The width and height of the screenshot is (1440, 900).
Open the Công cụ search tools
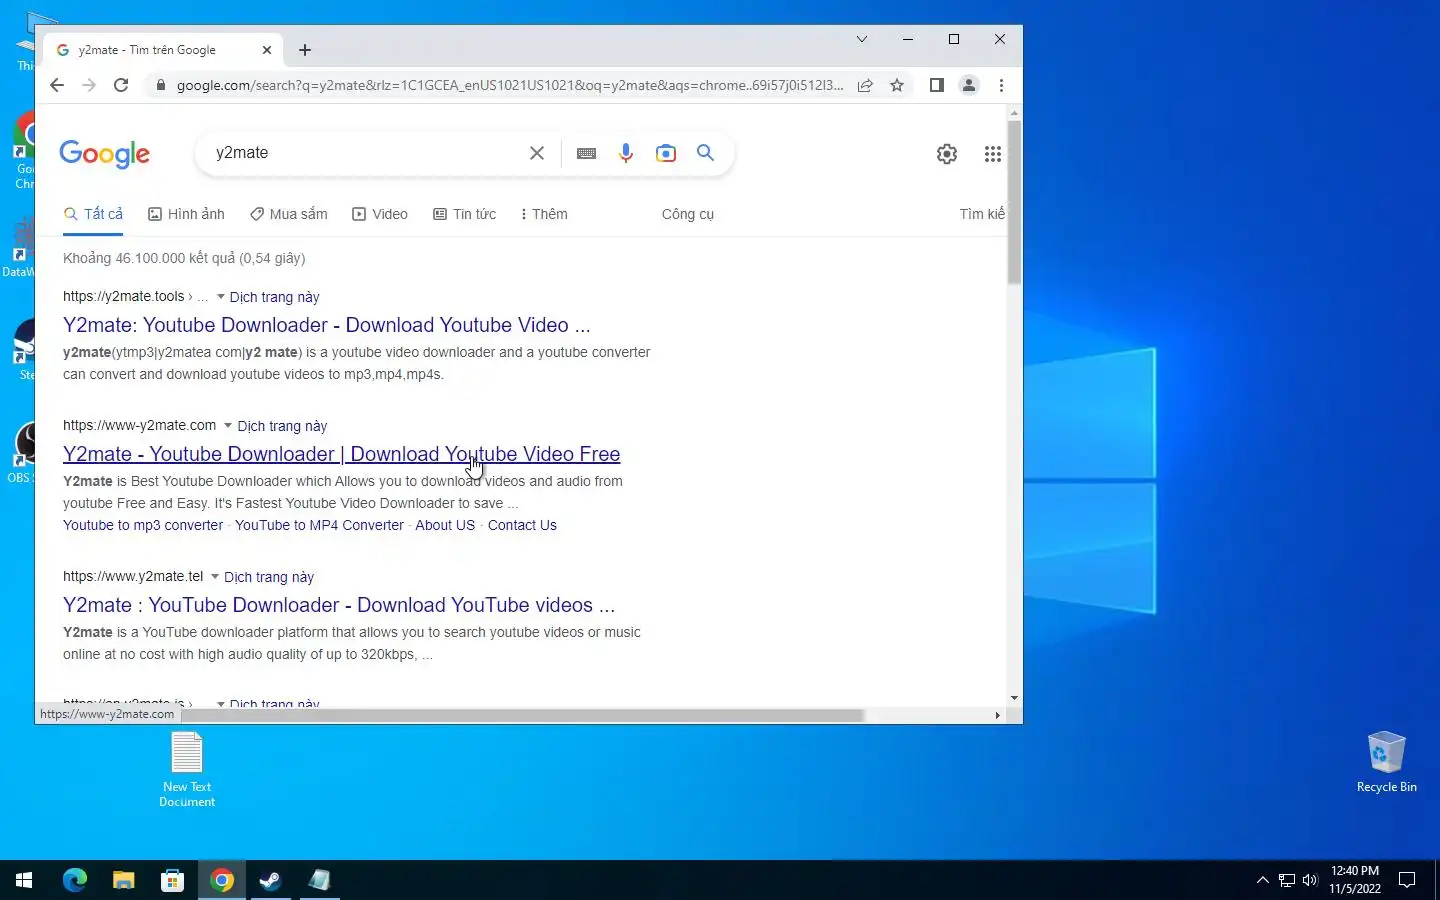[x=688, y=214]
